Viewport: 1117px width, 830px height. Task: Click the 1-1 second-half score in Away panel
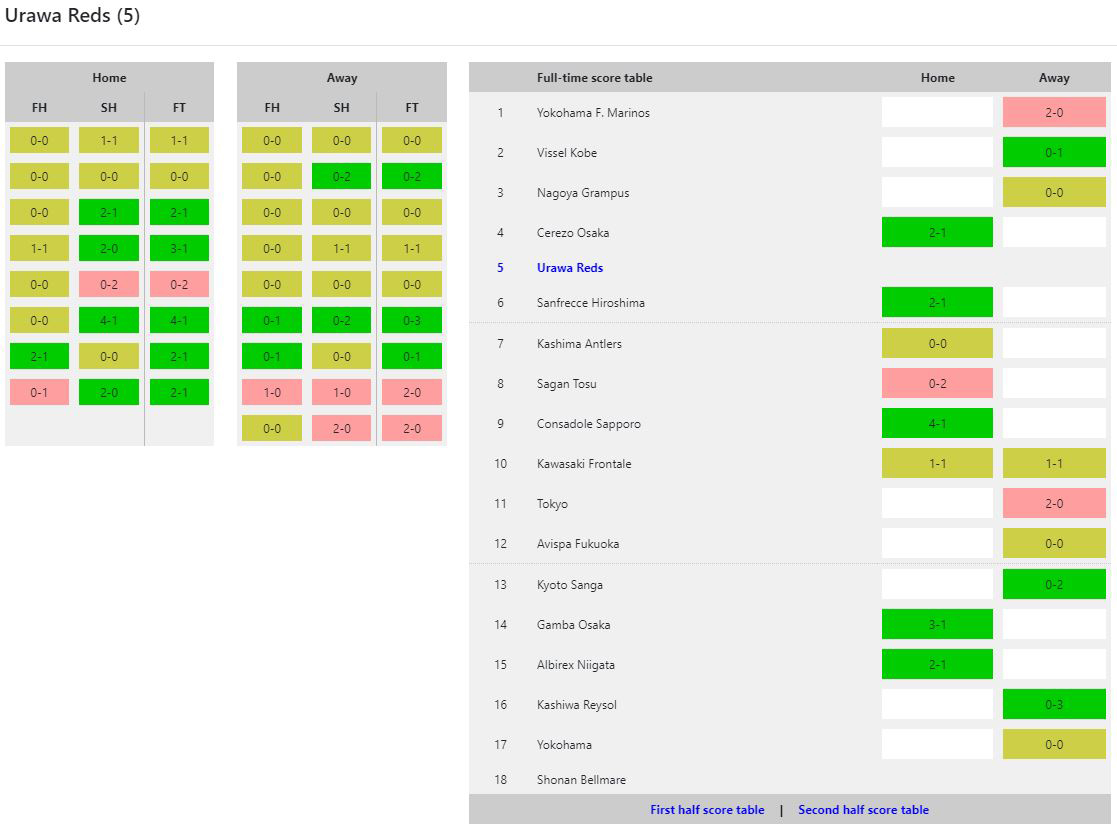point(341,249)
